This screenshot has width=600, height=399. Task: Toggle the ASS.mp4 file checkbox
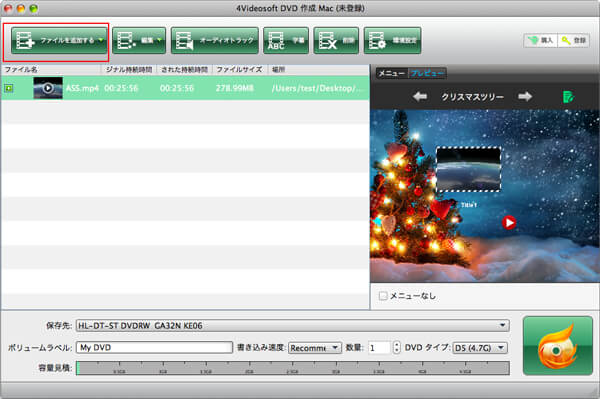(9, 88)
